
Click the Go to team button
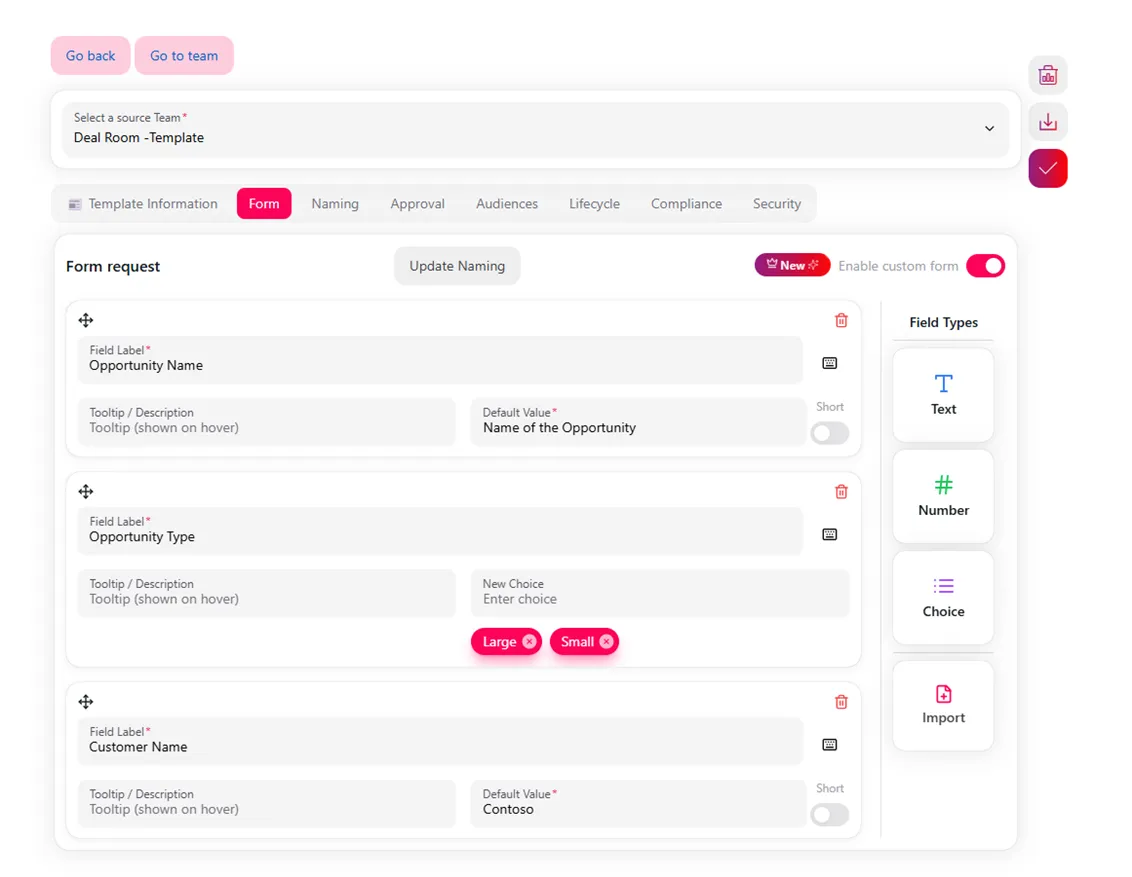point(184,56)
